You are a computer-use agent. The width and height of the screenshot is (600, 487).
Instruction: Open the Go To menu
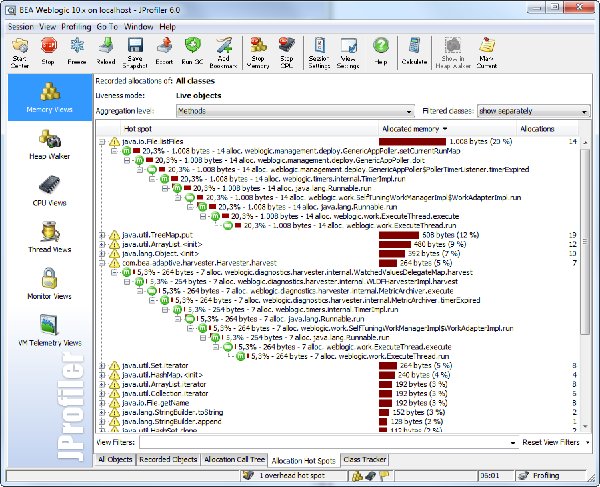coord(107,27)
